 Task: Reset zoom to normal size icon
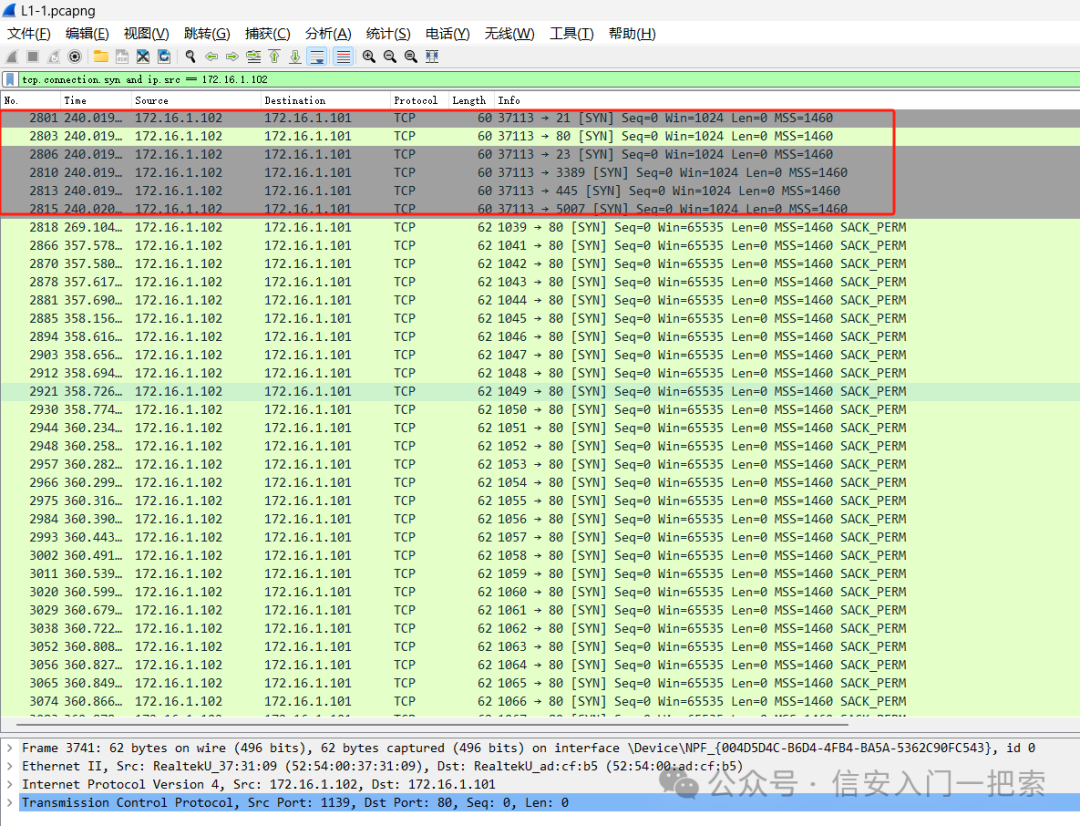411,56
